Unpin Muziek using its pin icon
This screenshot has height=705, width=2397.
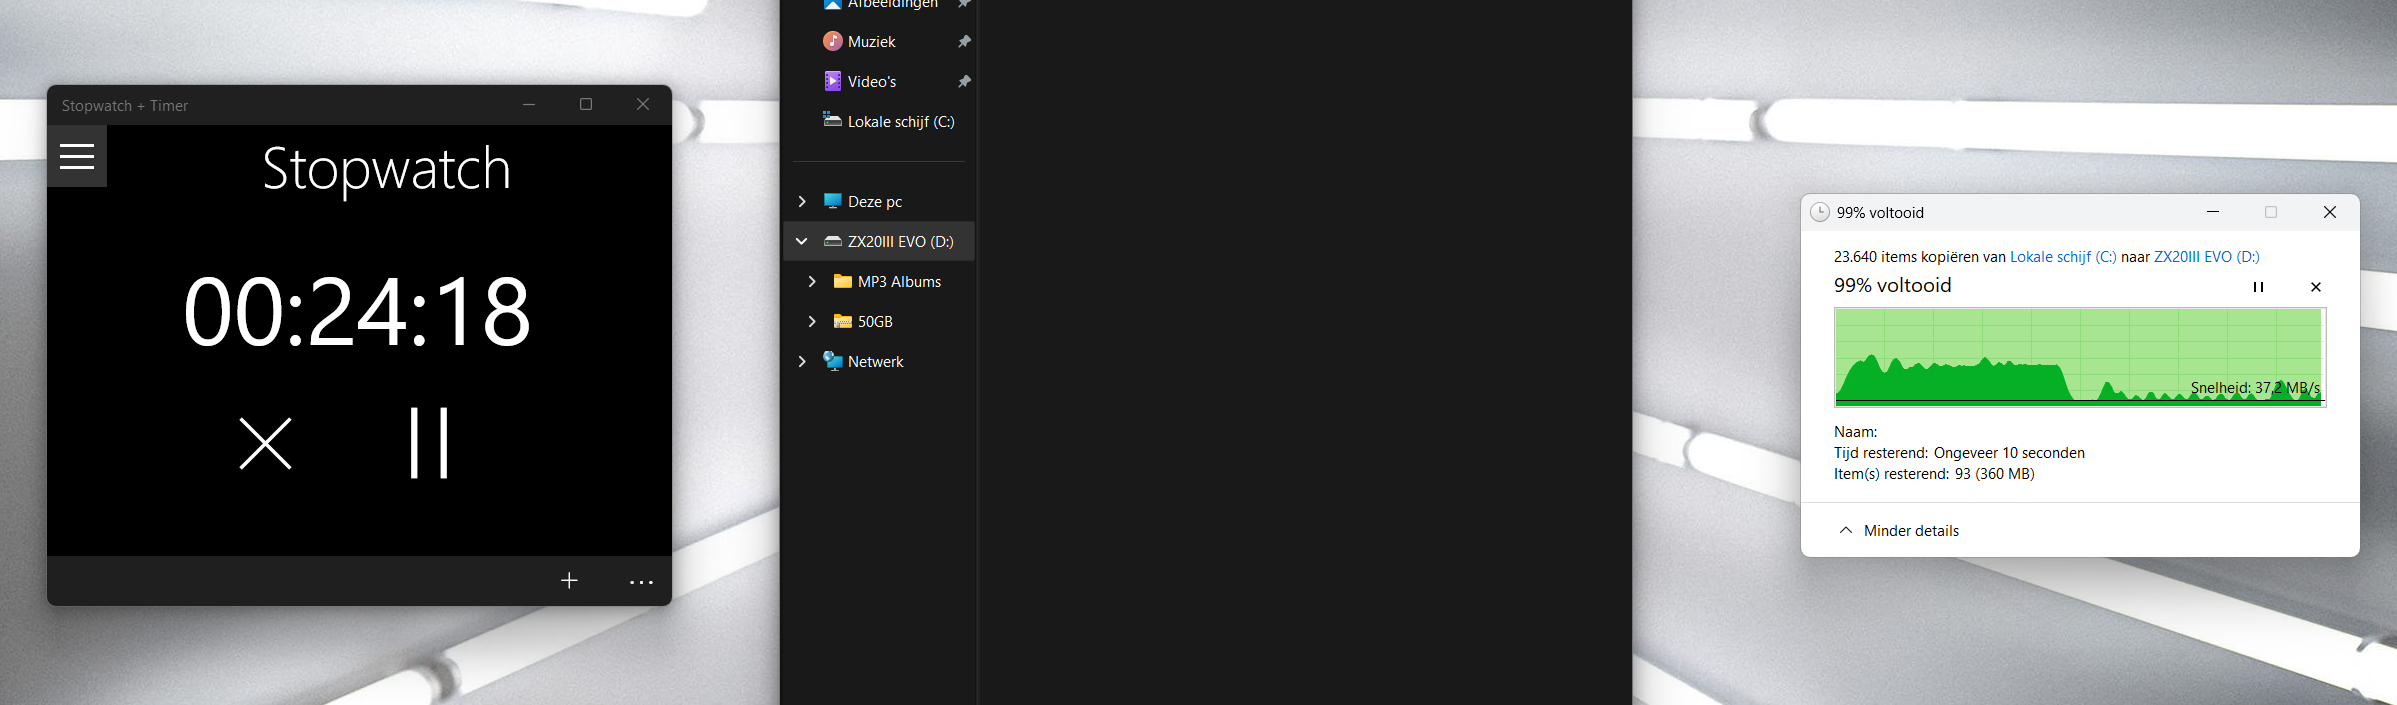(964, 41)
